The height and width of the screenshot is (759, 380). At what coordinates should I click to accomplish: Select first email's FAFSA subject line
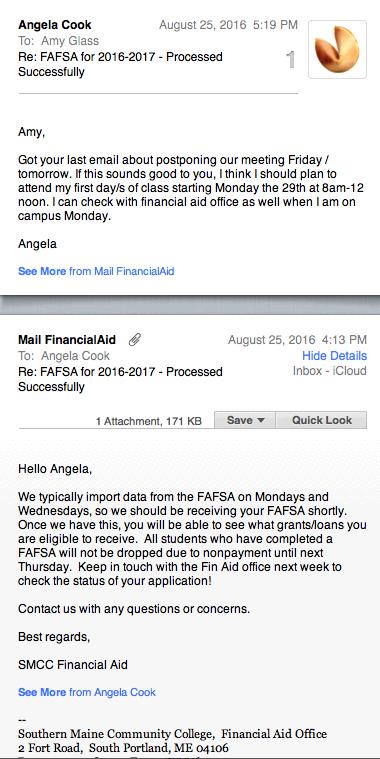pos(120,64)
